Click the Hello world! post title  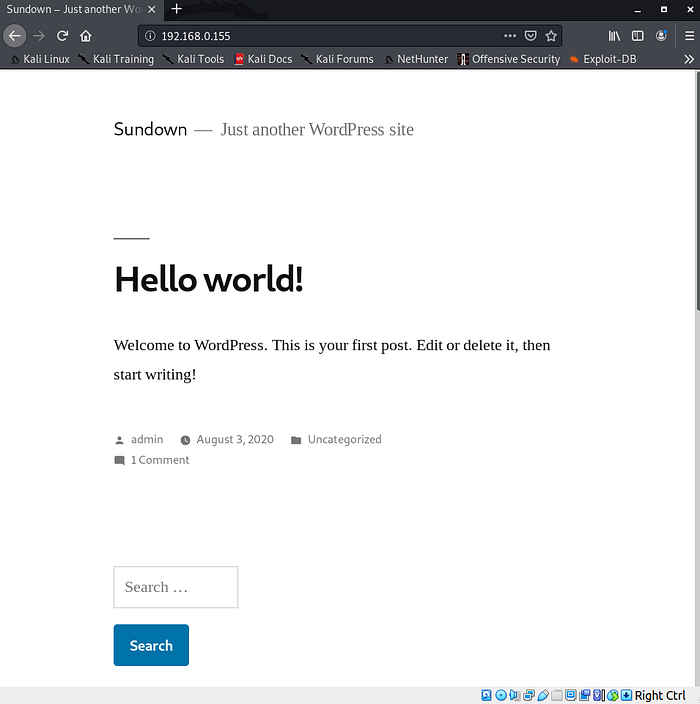click(208, 279)
